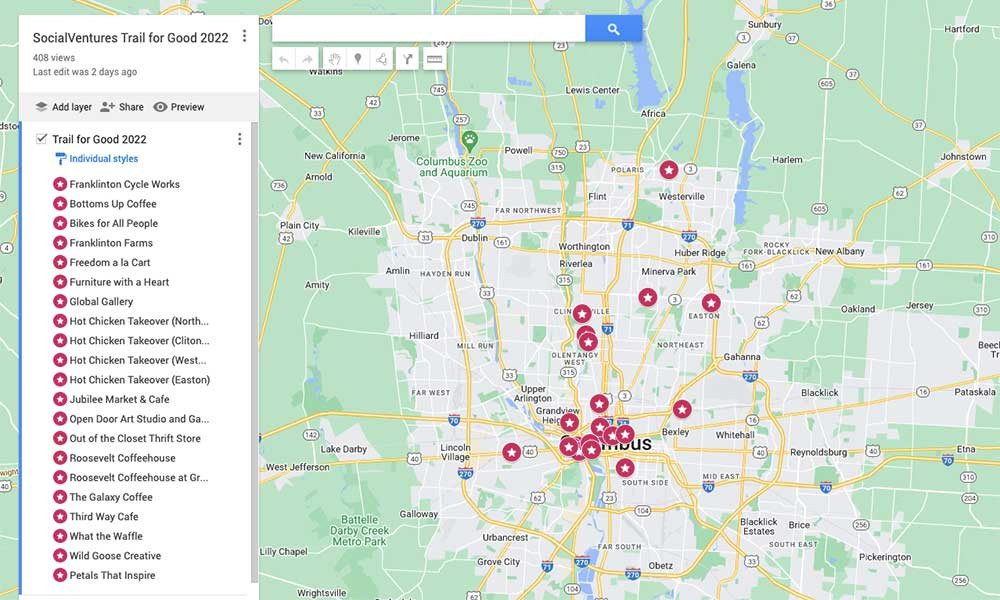The image size is (1000, 600).
Task: Select Third Way Cafe entry
Action: coord(104,516)
